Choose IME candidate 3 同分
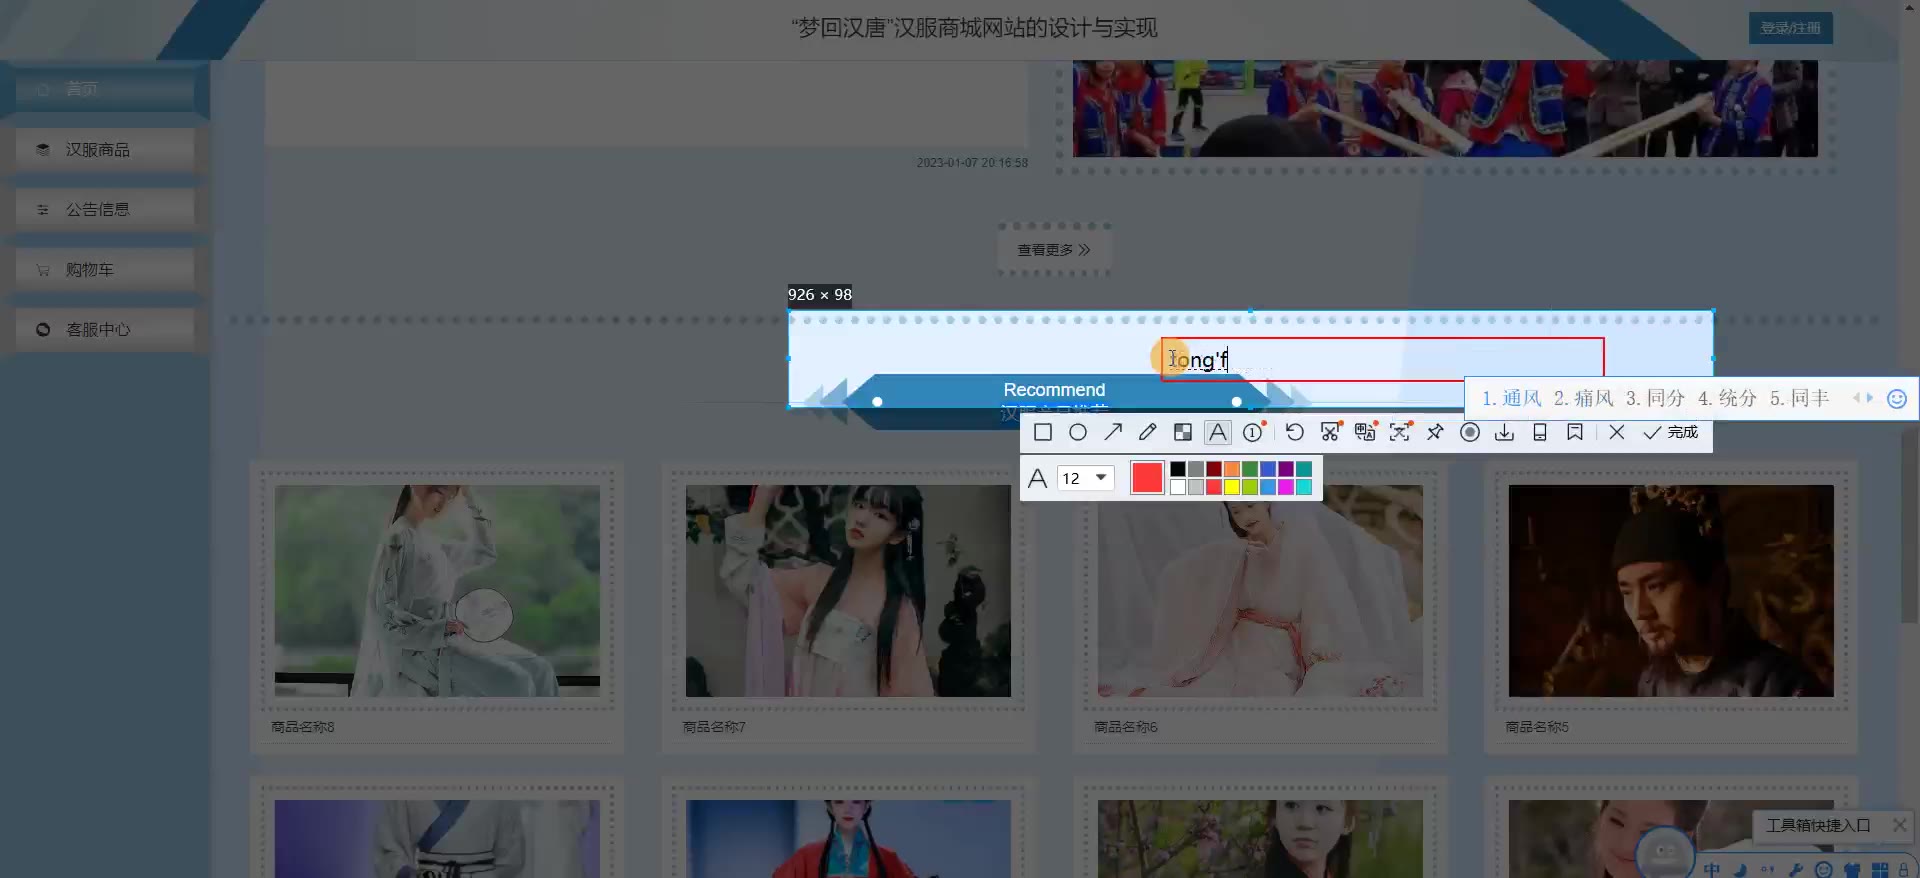 coord(1655,398)
